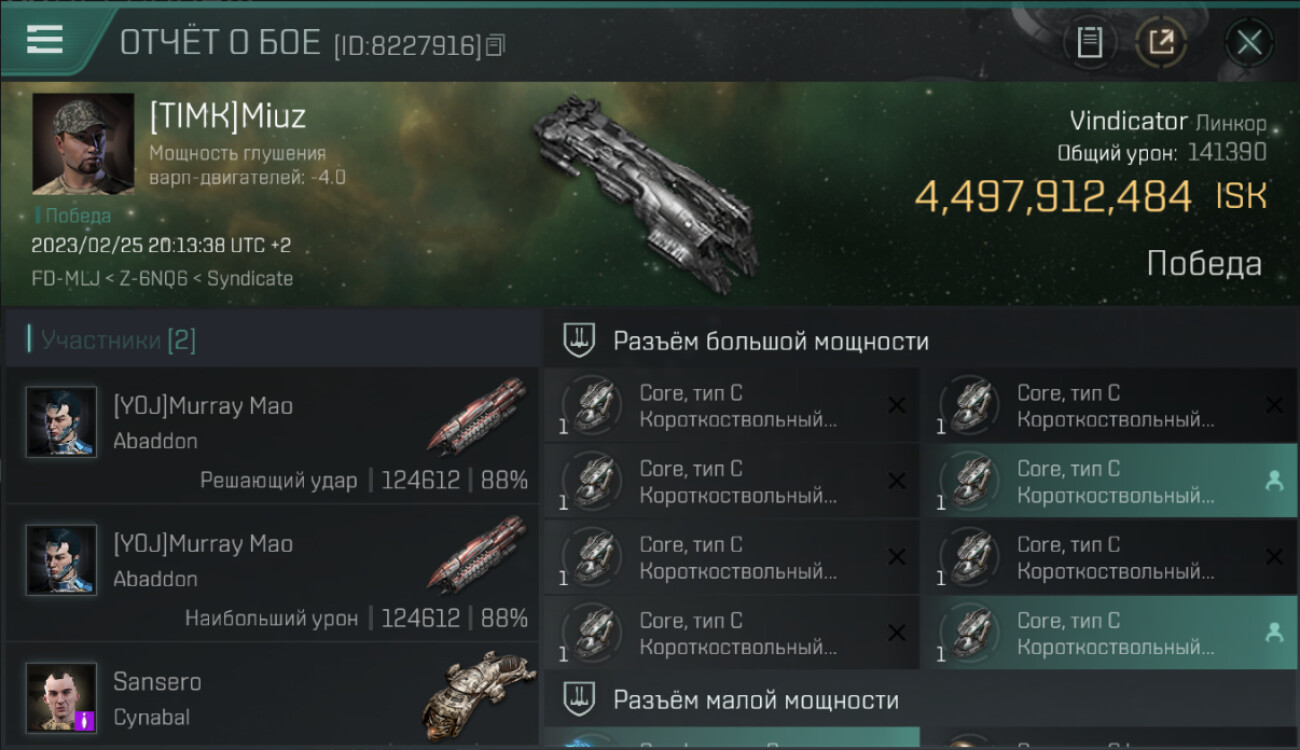Viewport: 1300px width, 750px height.
Task: Click the ISK value 4,497,912,484
Action: point(1053,196)
